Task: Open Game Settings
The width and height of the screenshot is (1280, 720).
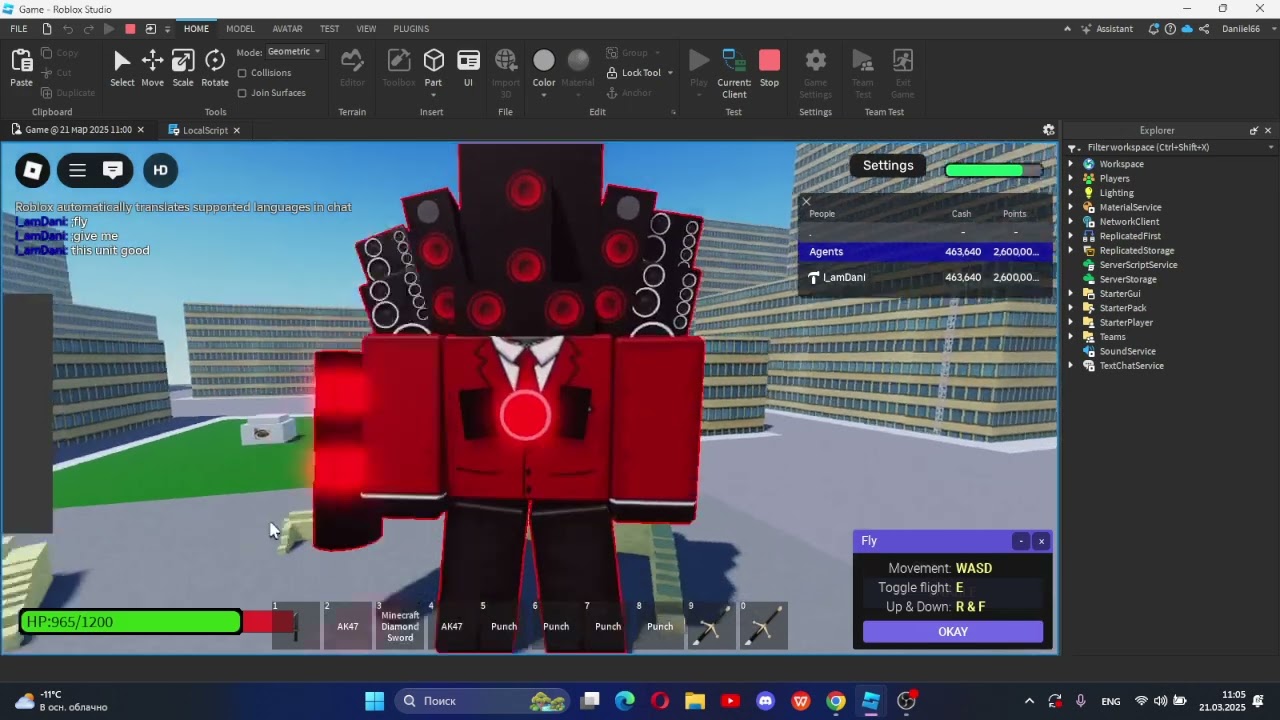Action: 816,73
